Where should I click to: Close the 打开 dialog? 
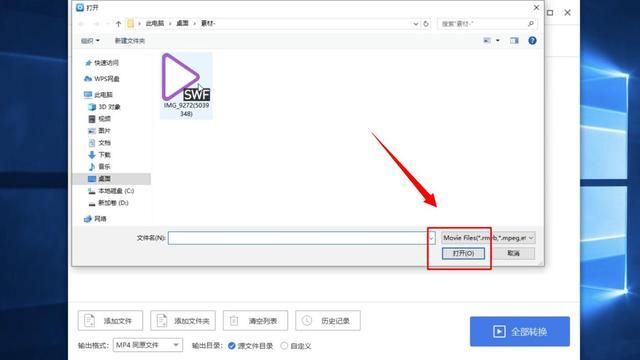(x=536, y=7)
